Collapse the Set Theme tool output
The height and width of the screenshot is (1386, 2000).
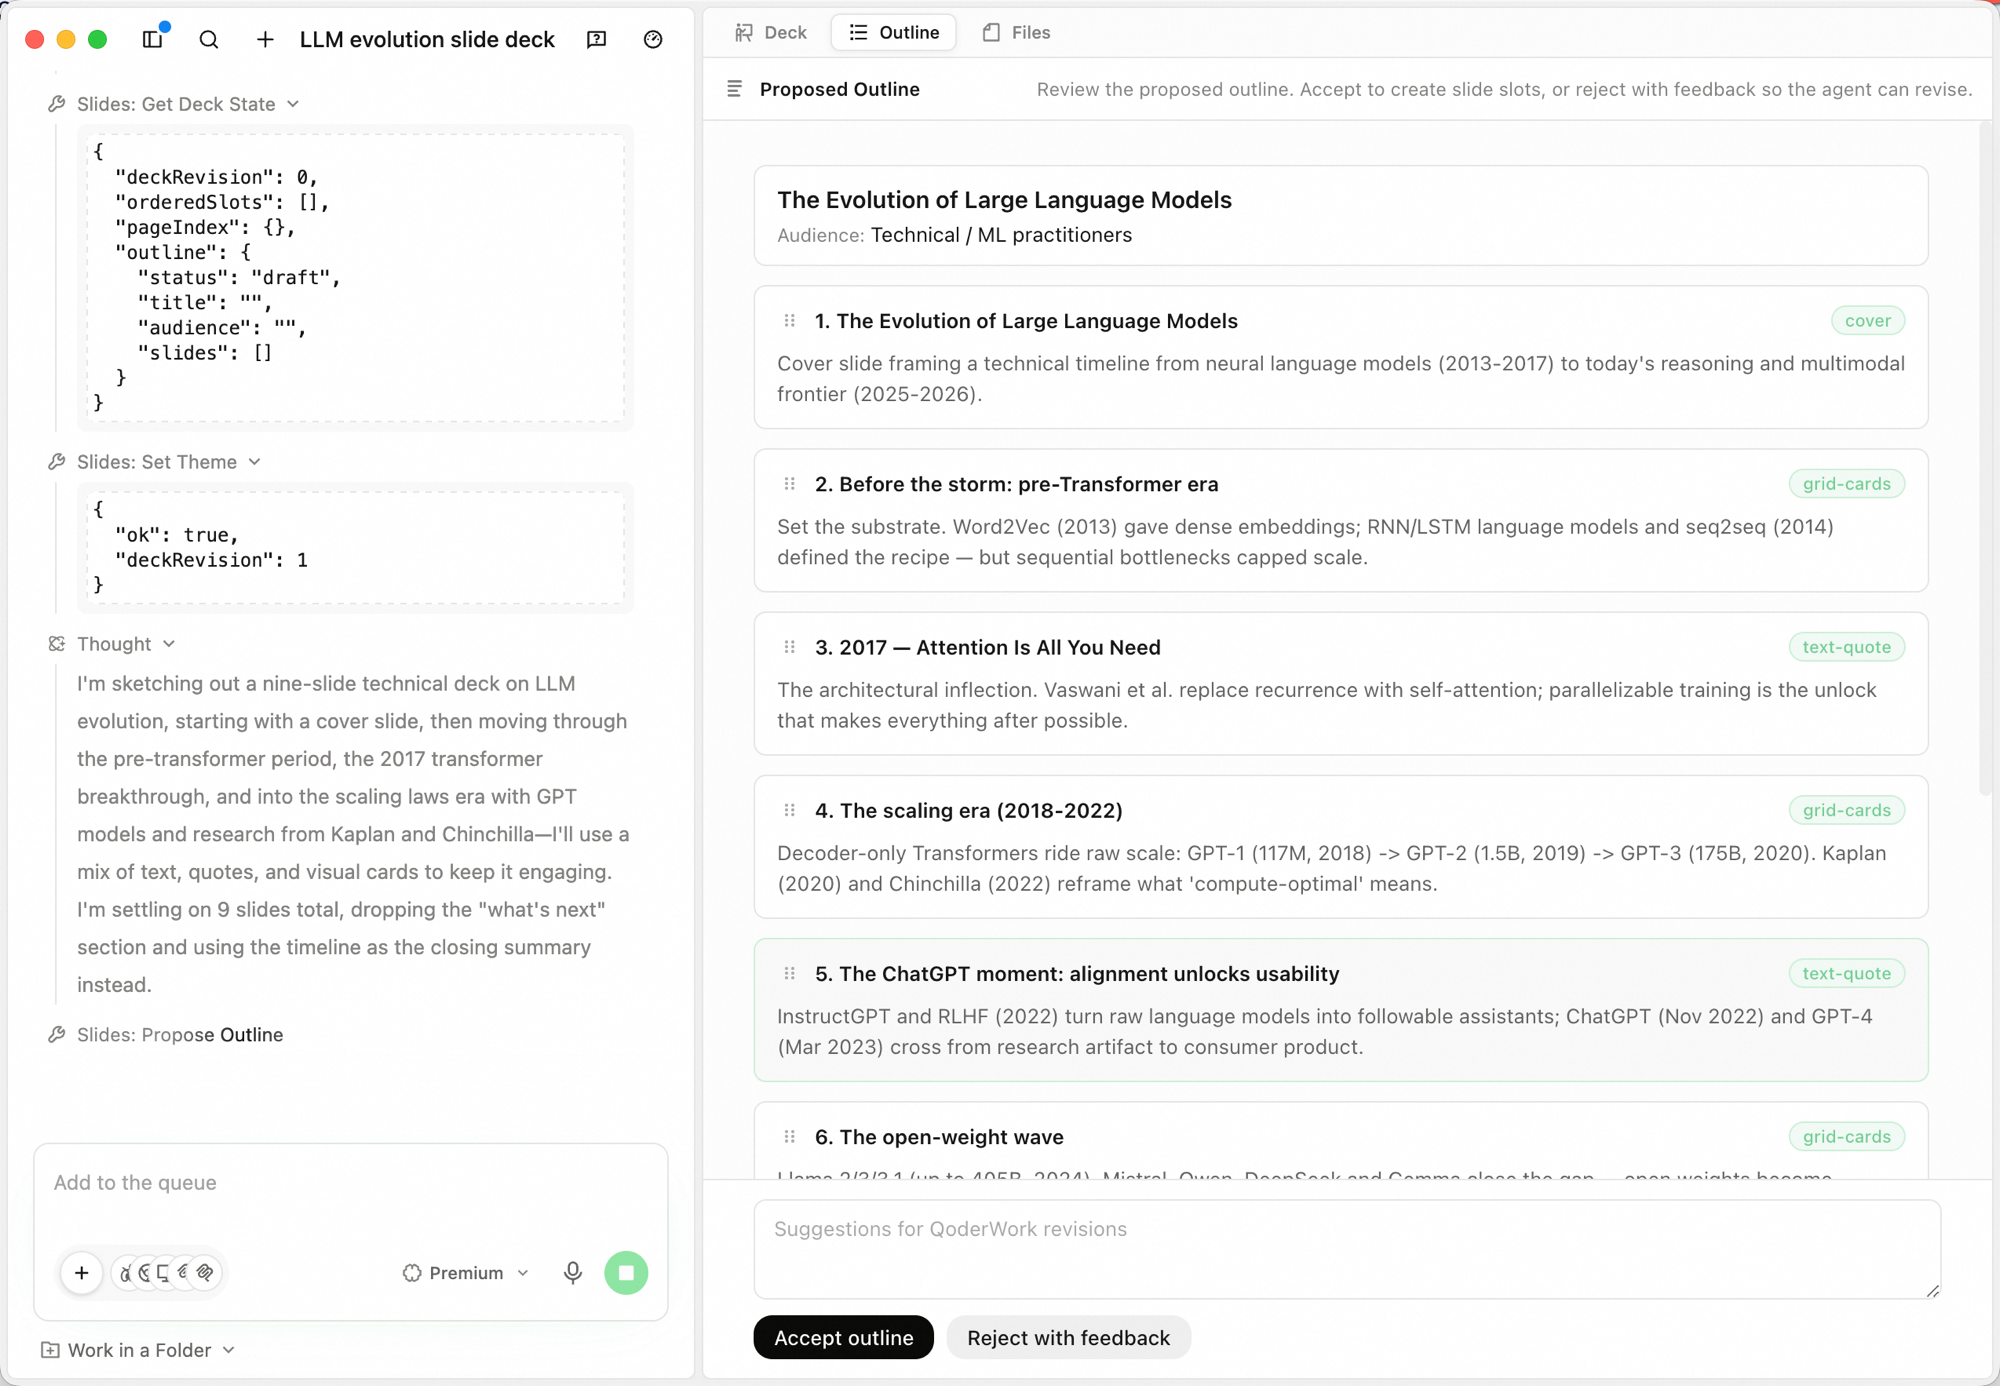tap(255, 462)
